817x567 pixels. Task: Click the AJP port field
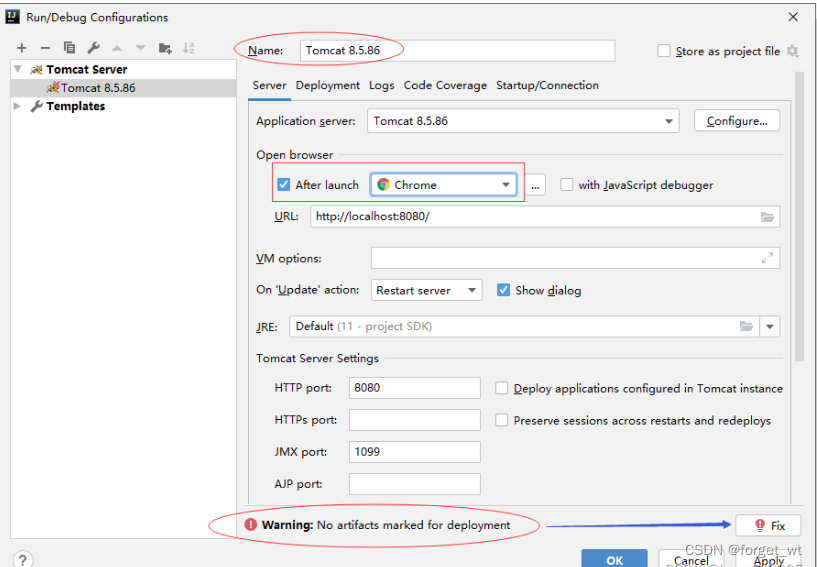point(414,484)
